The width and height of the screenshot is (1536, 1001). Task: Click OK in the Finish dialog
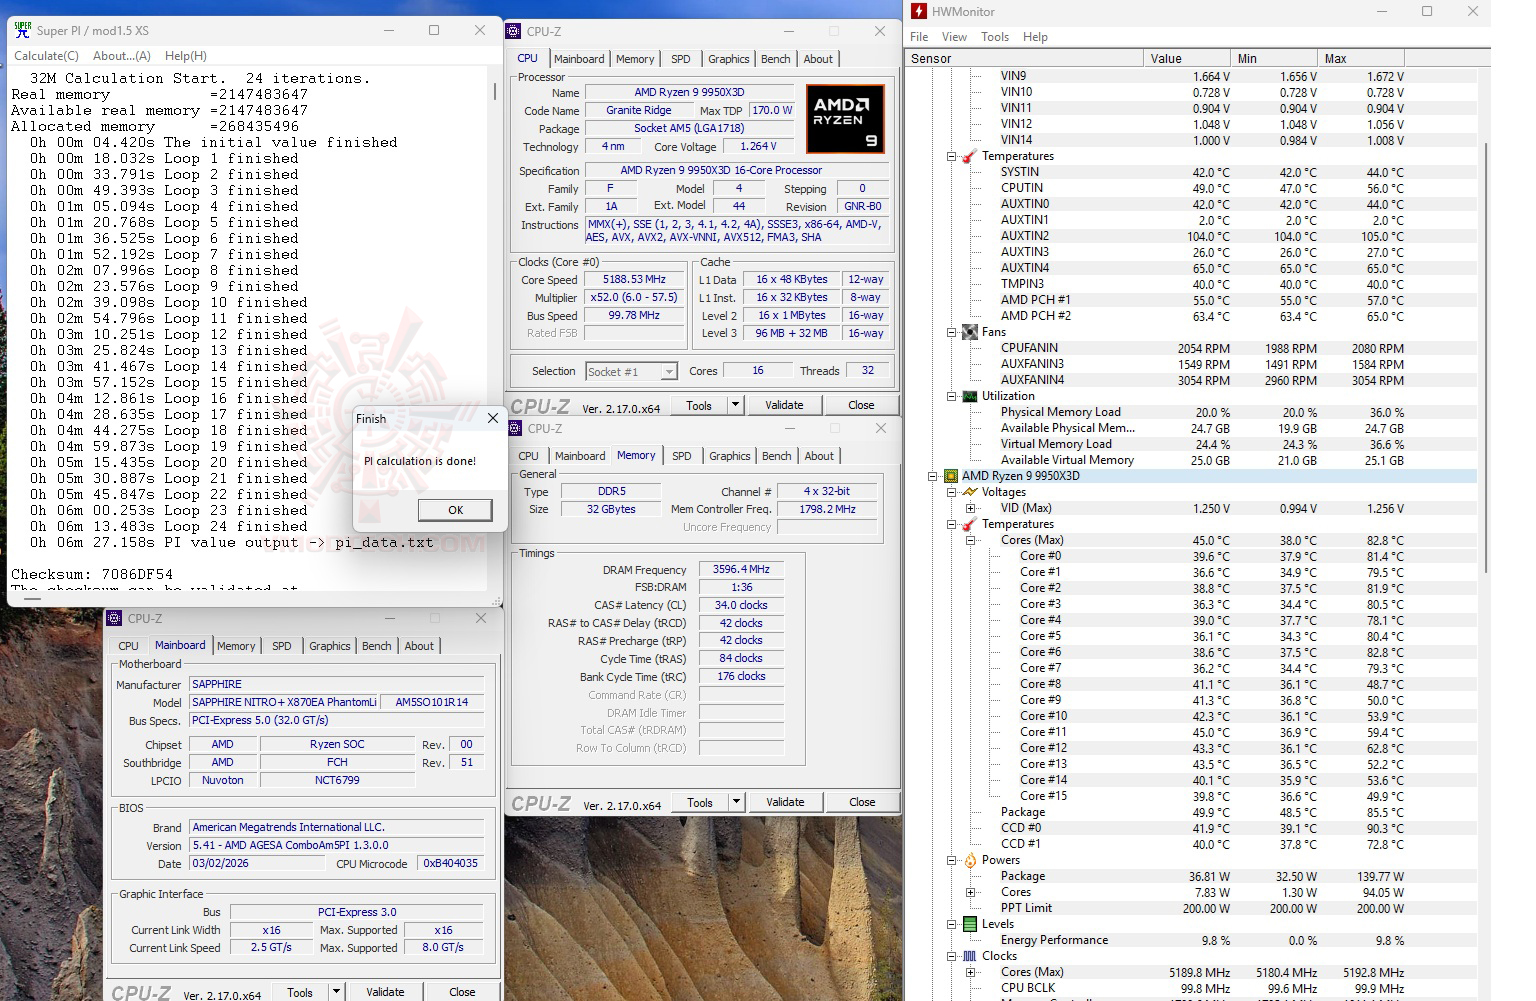coord(455,510)
